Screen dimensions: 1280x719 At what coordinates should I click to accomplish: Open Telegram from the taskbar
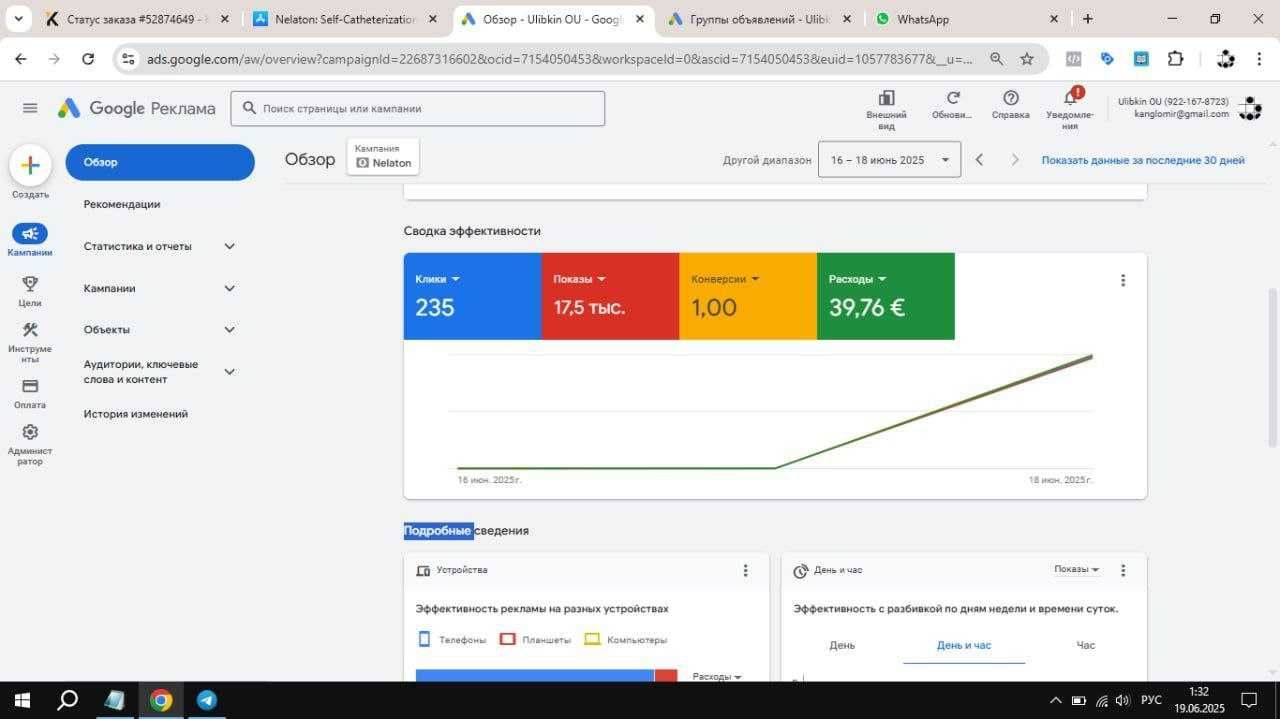click(207, 700)
